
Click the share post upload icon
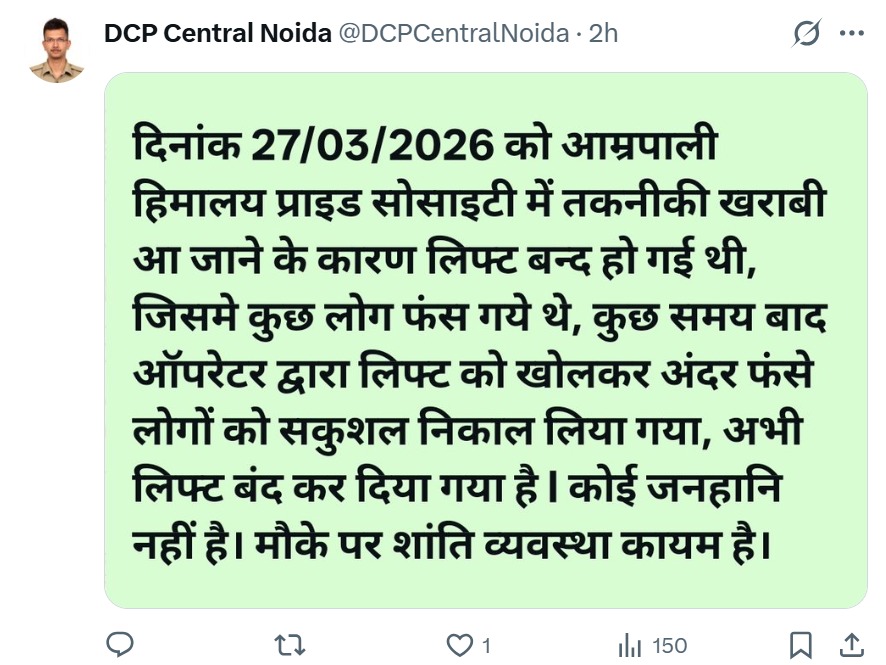point(851,644)
